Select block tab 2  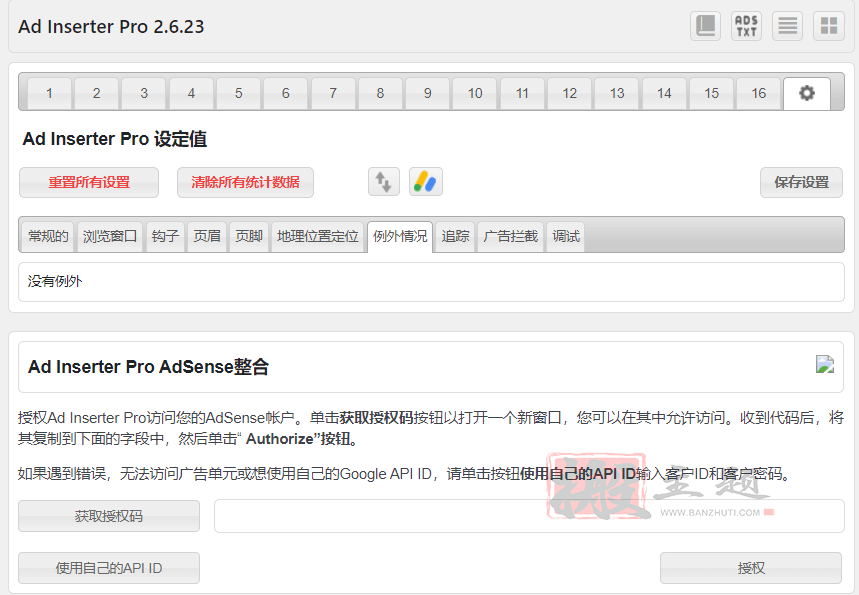pyautogui.click(x=96, y=94)
